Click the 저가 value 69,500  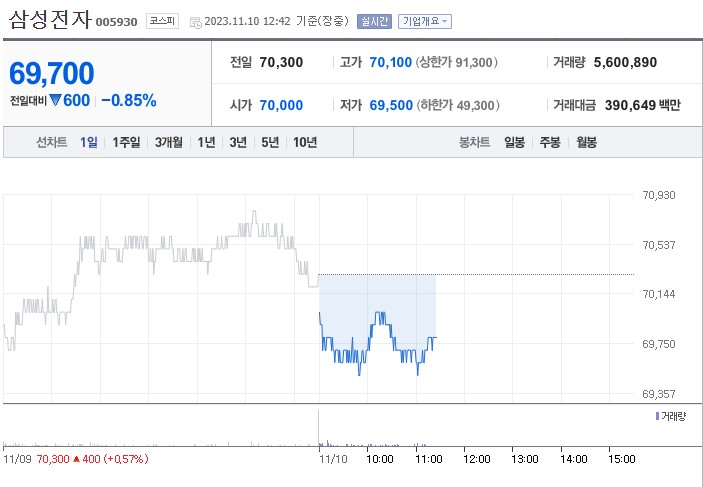click(x=391, y=105)
